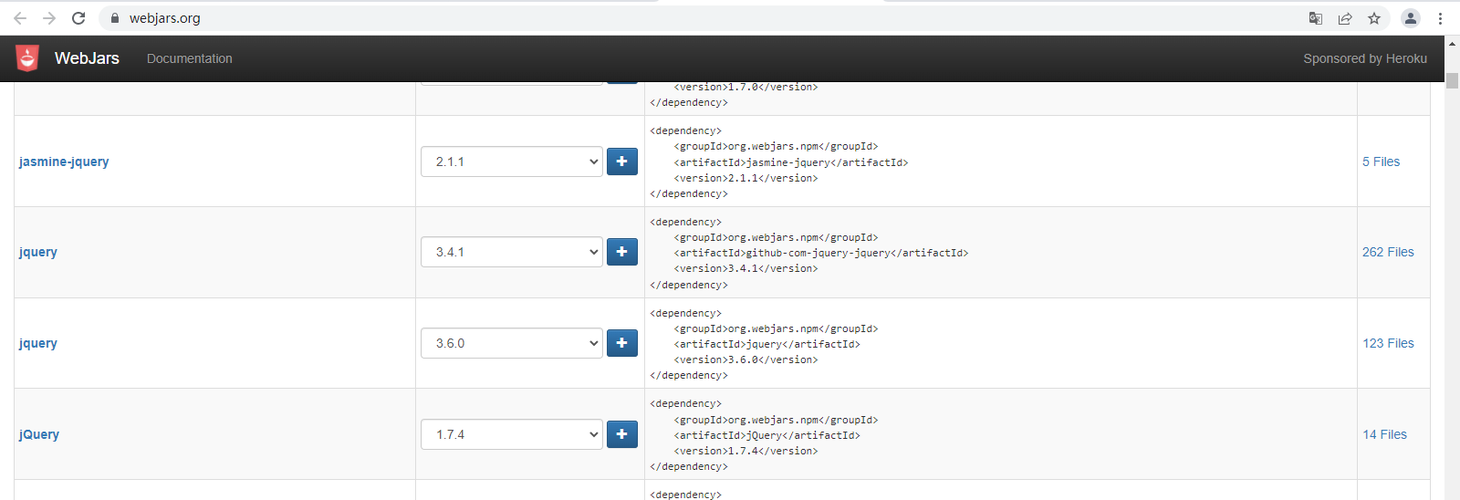Click the WebJars brand title
The width and height of the screenshot is (1460, 500).
tap(87, 59)
